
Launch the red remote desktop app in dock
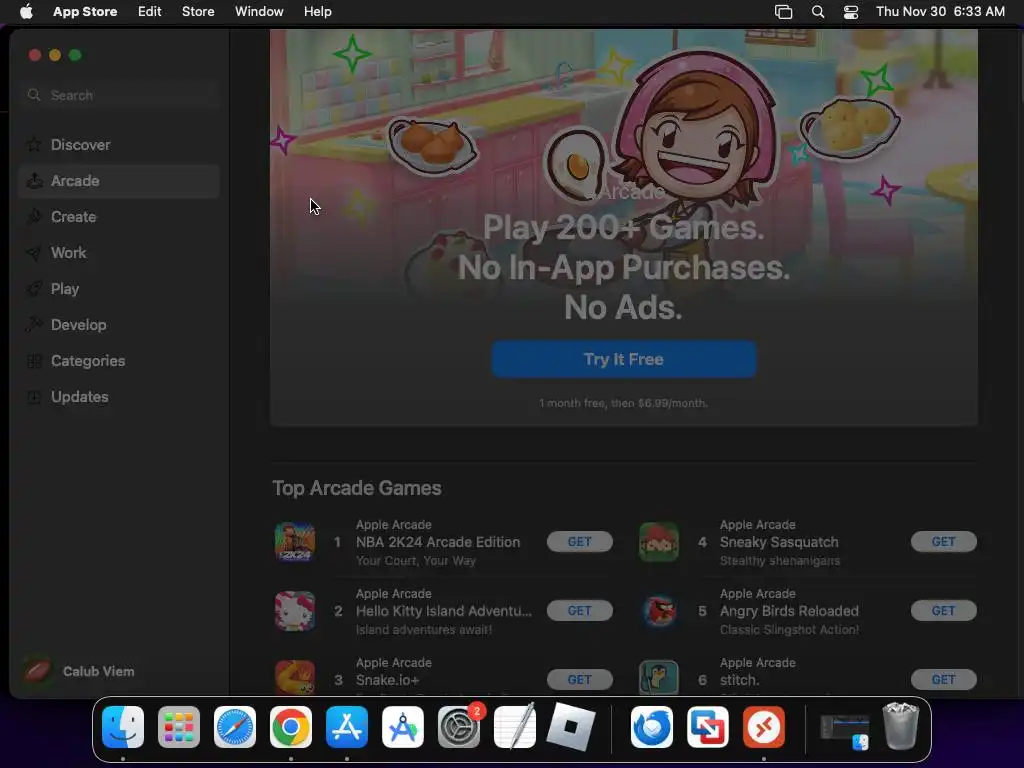764,727
